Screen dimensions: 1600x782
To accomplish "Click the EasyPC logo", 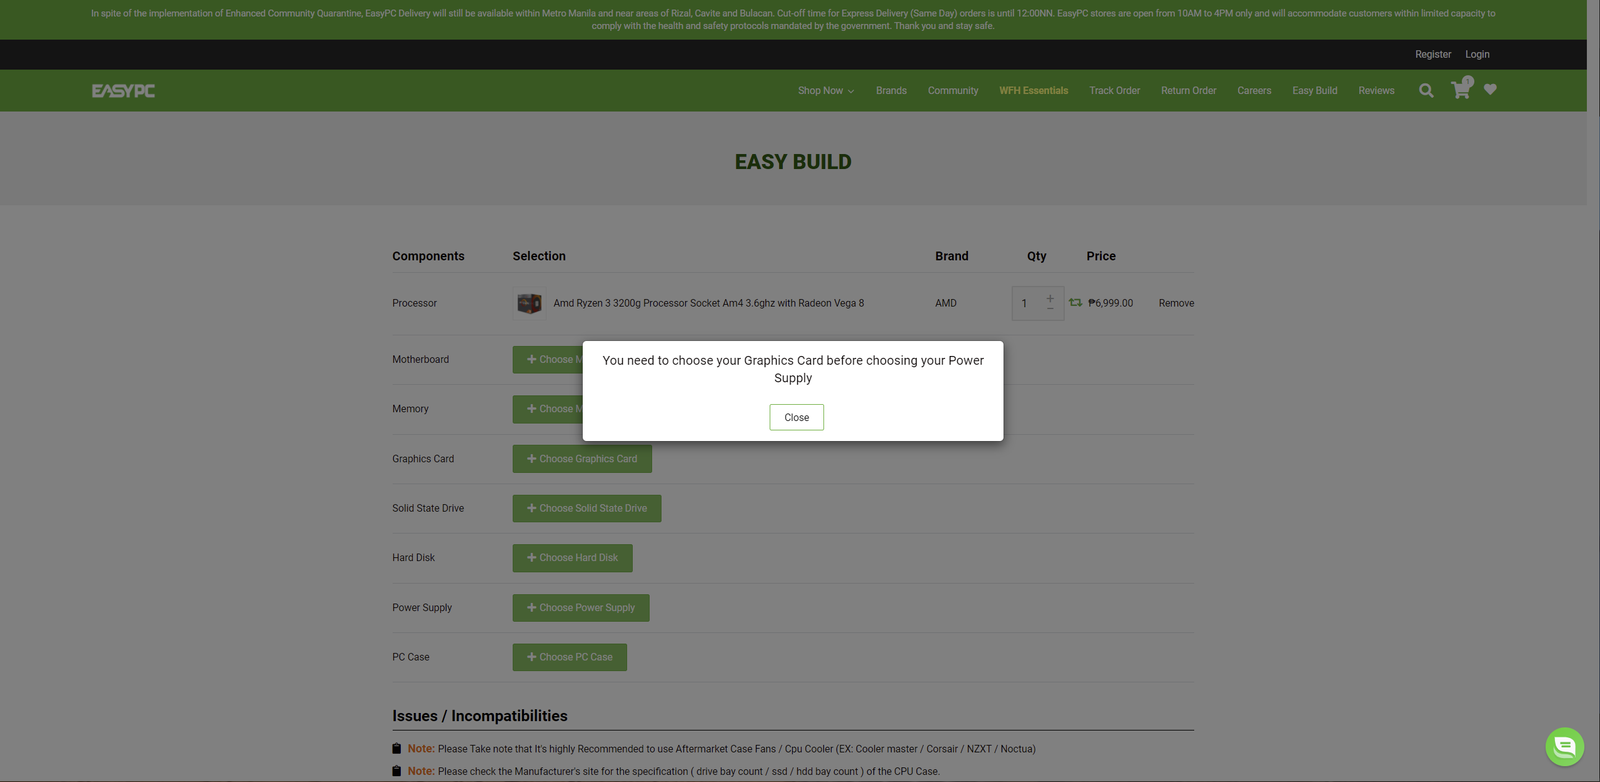I will pos(123,91).
